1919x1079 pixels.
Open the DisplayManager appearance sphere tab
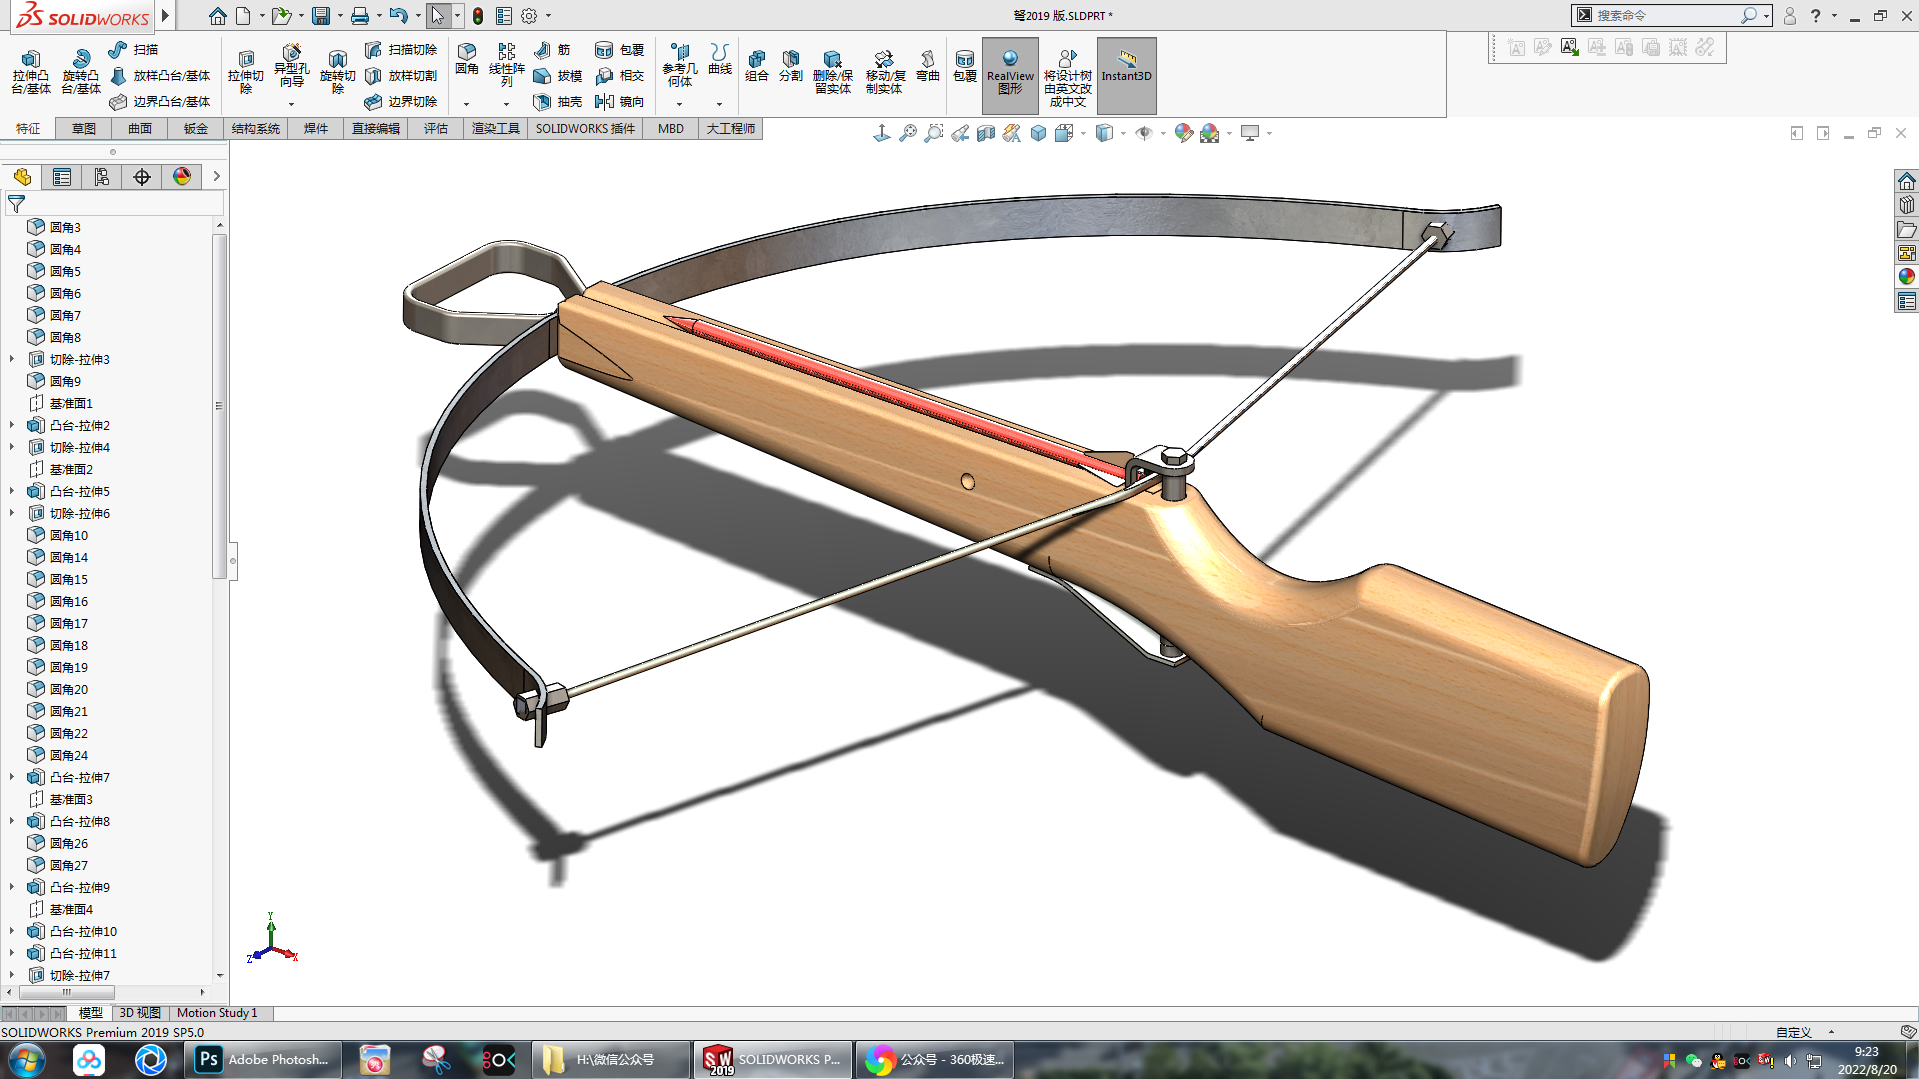(x=182, y=177)
